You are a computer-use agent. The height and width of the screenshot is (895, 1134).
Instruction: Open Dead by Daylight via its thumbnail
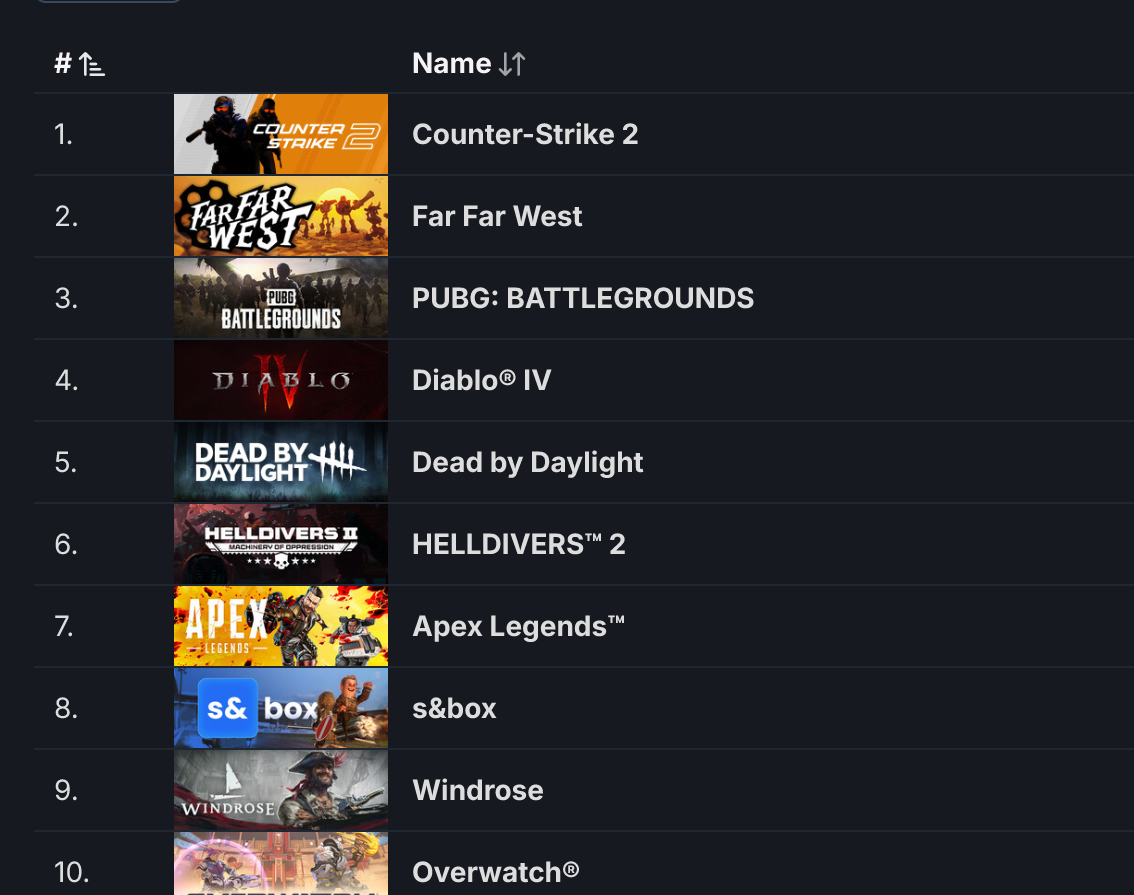click(280, 462)
